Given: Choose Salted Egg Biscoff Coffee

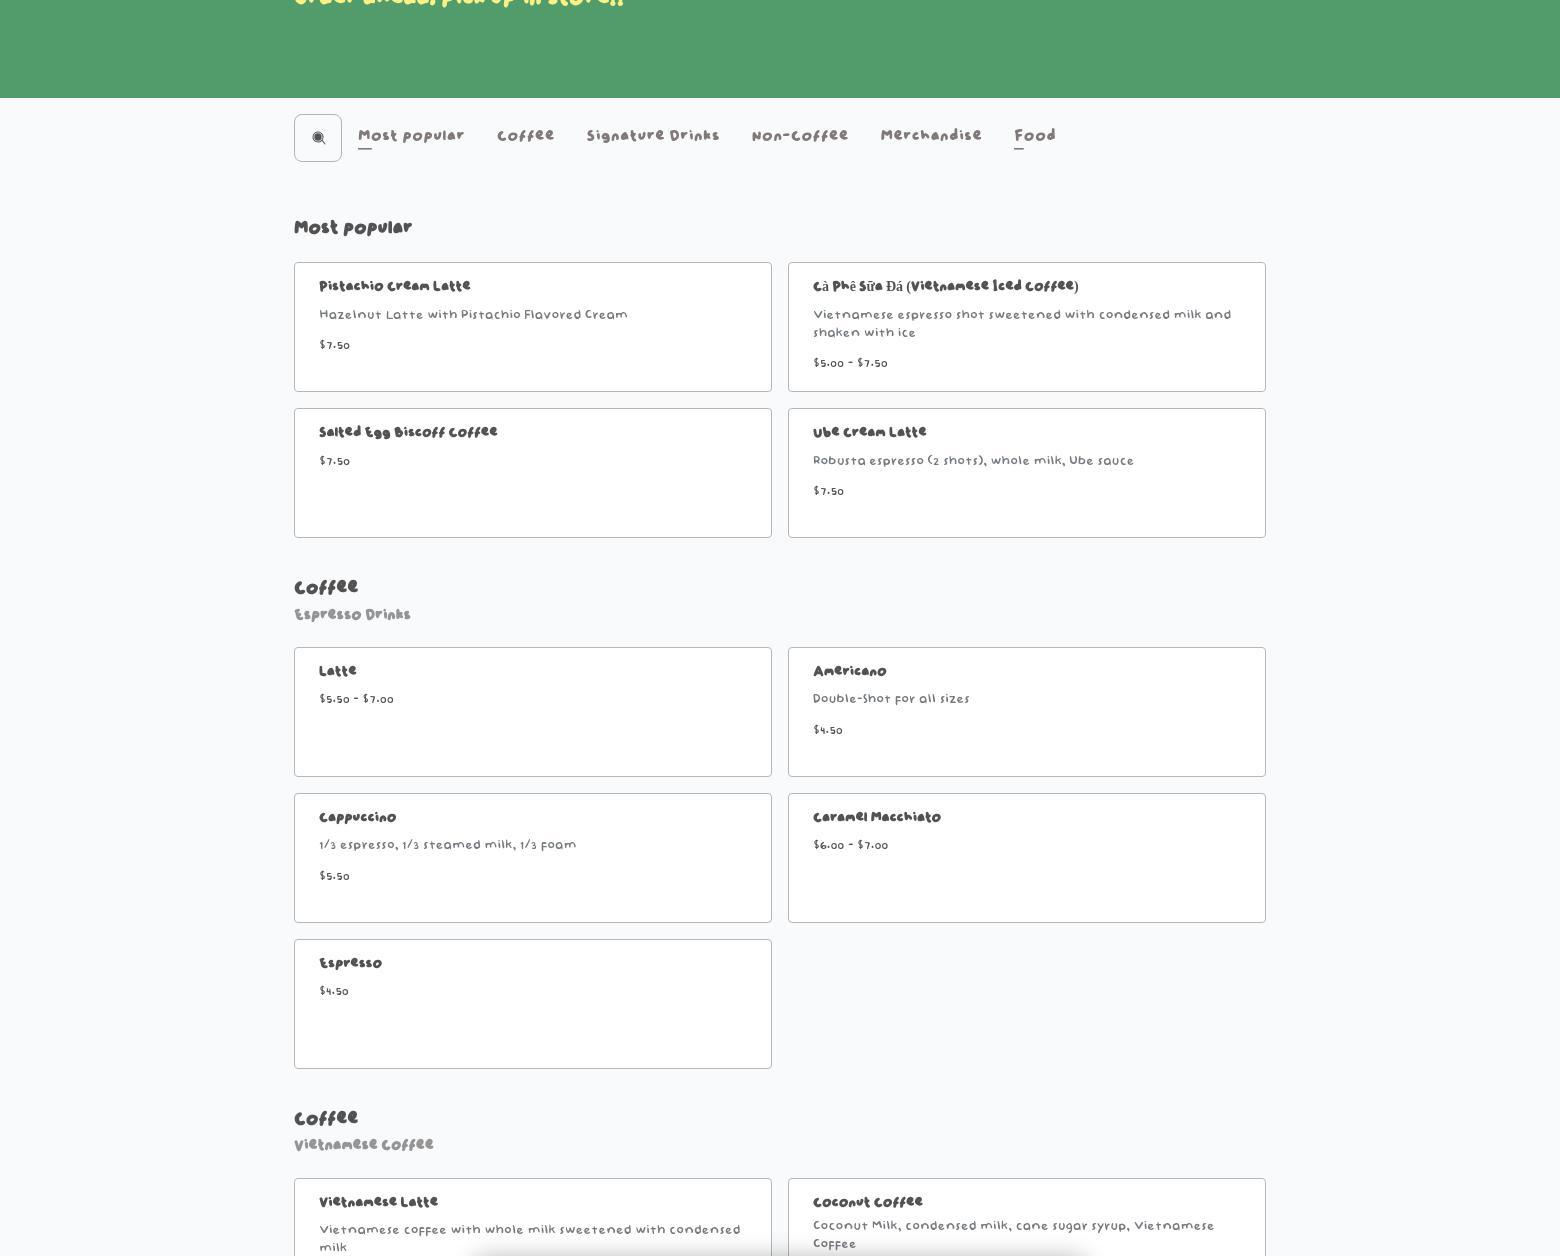Looking at the screenshot, I should [532, 473].
